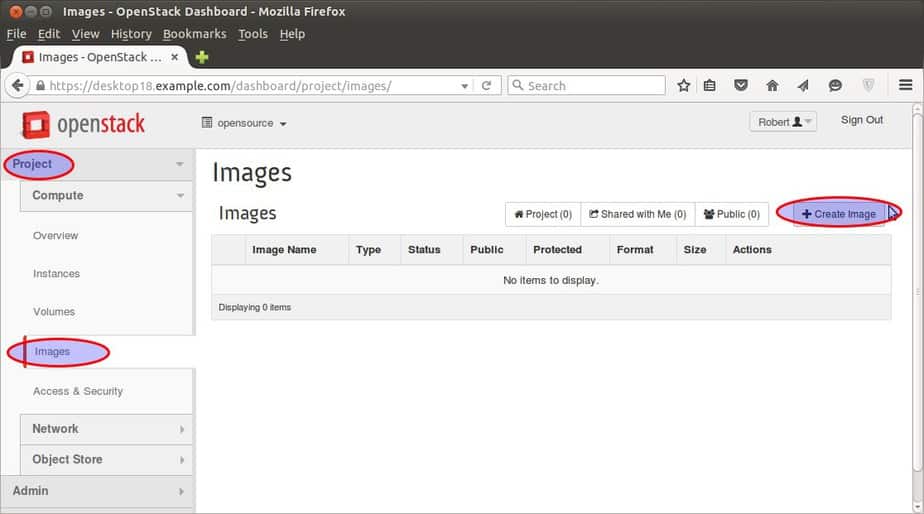Open the bookmarks list icon
Screen dimensions: 924x514
[710, 85]
